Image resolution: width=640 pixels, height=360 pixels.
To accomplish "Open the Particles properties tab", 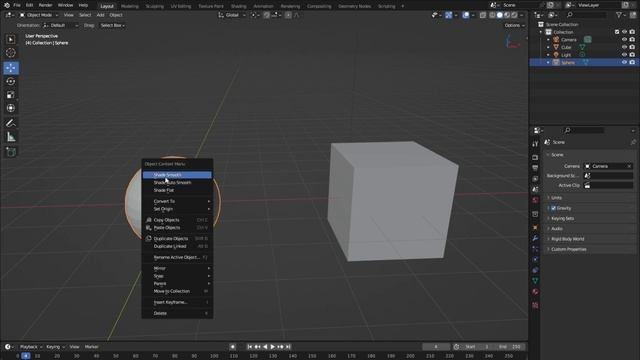I will [535, 249].
